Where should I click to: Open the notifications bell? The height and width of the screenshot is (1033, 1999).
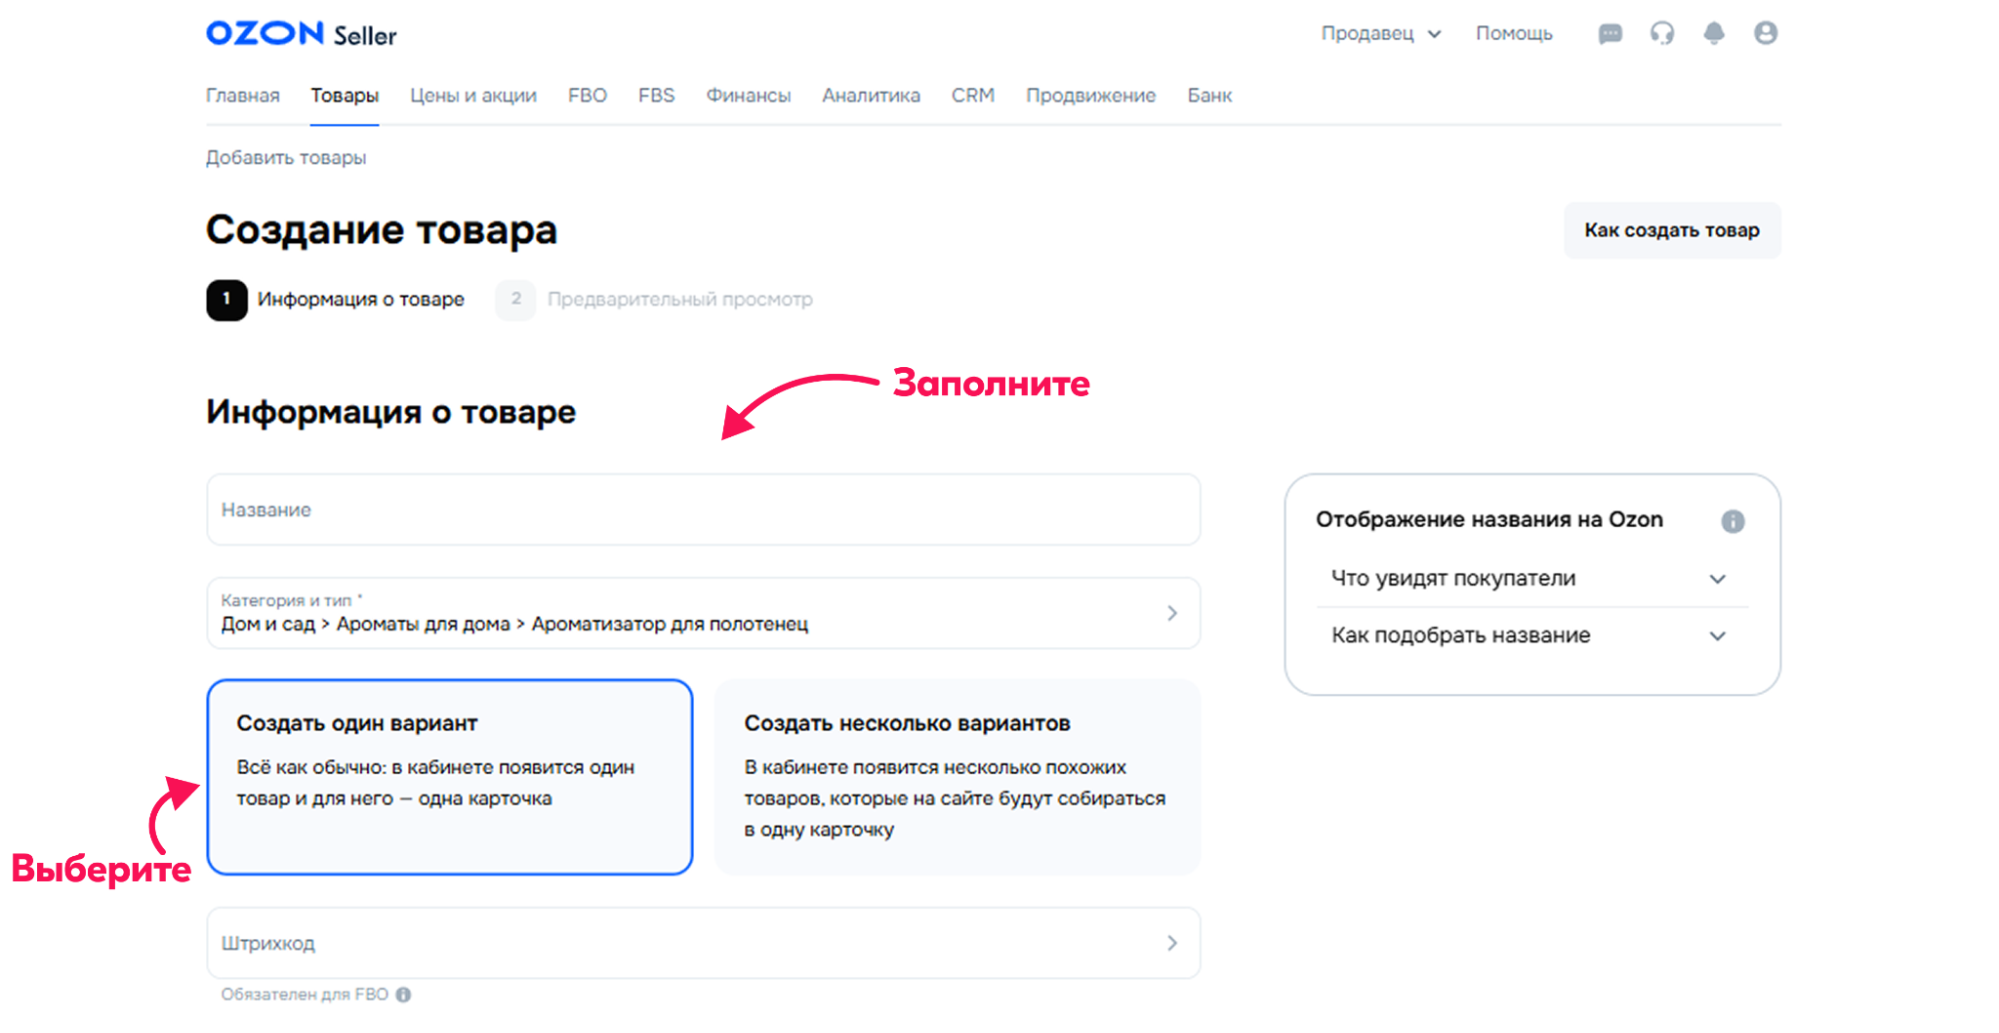(x=1714, y=34)
